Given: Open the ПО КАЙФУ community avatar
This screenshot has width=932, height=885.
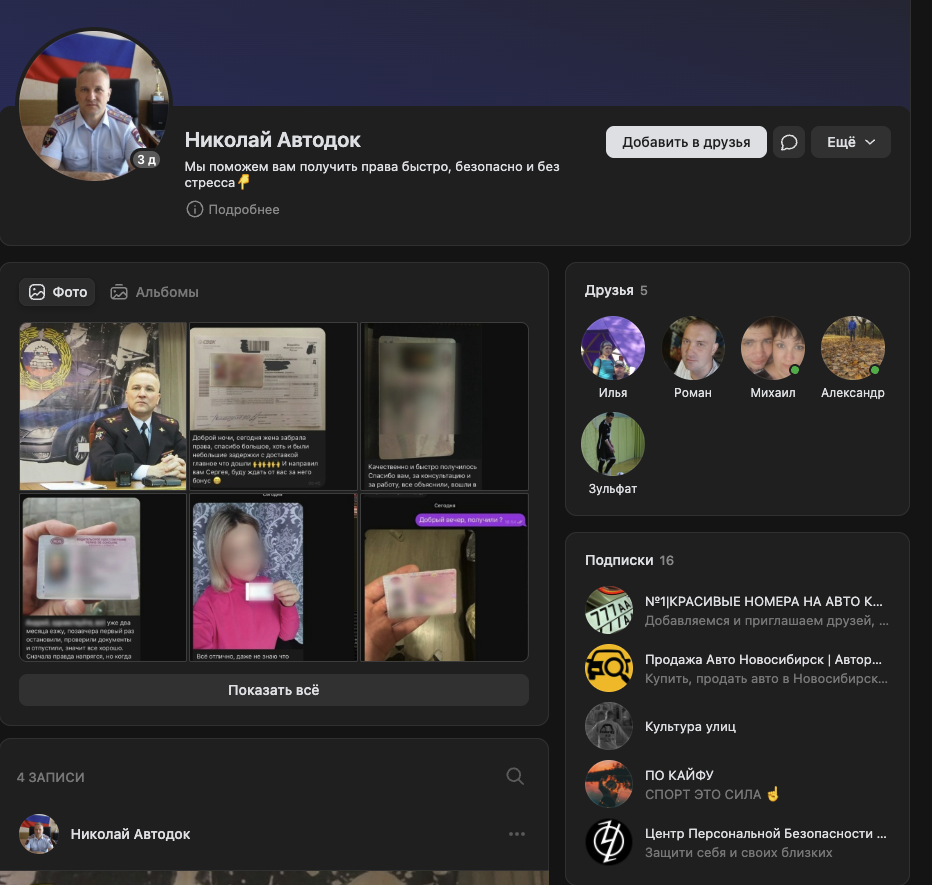Looking at the screenshot, I should [x=608, y=784].
